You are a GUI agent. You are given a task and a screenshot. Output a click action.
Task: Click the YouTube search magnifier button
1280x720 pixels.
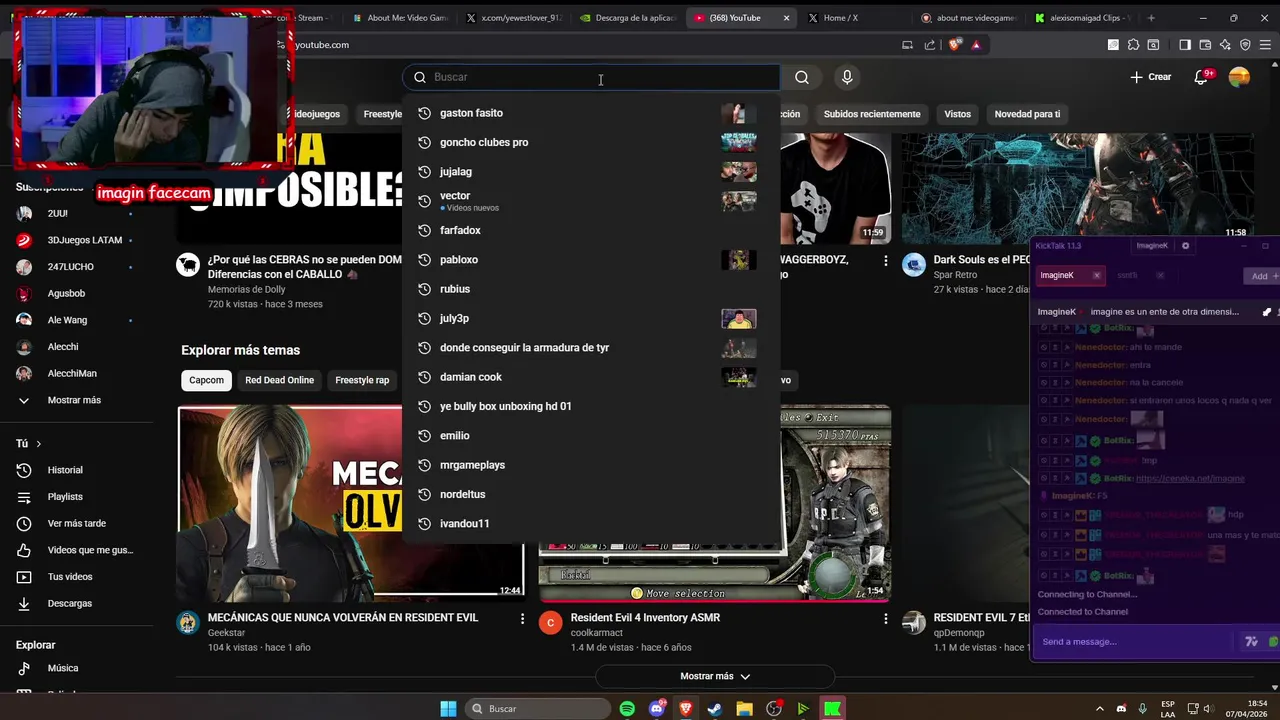pyautogui.click(x=802, y=77)
